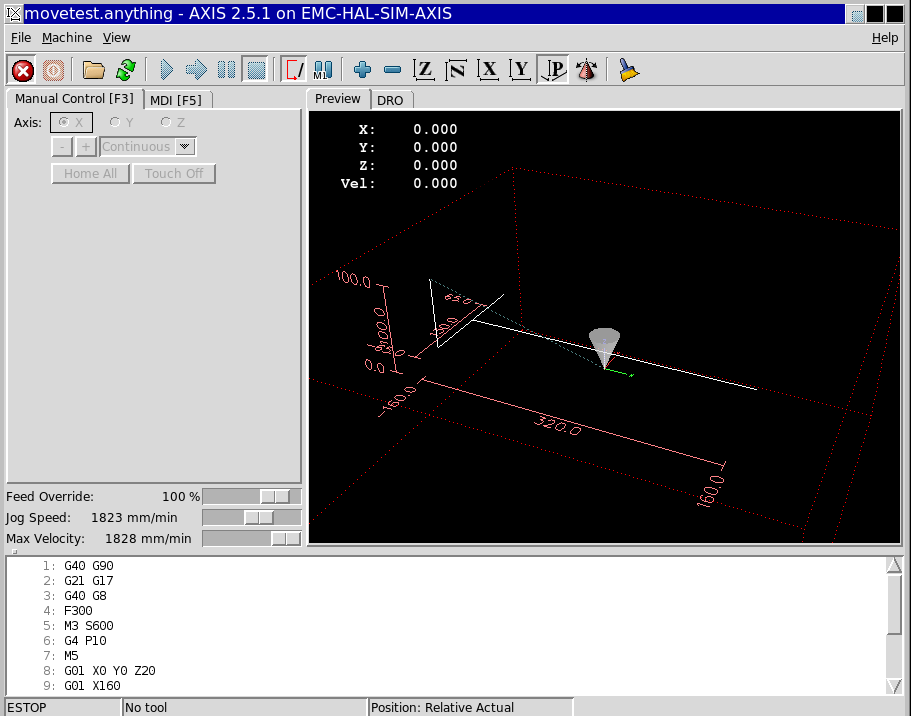Select G-code line 7 'M5'
The height and width of the screenshot is (716, 911).
(71, 656)
